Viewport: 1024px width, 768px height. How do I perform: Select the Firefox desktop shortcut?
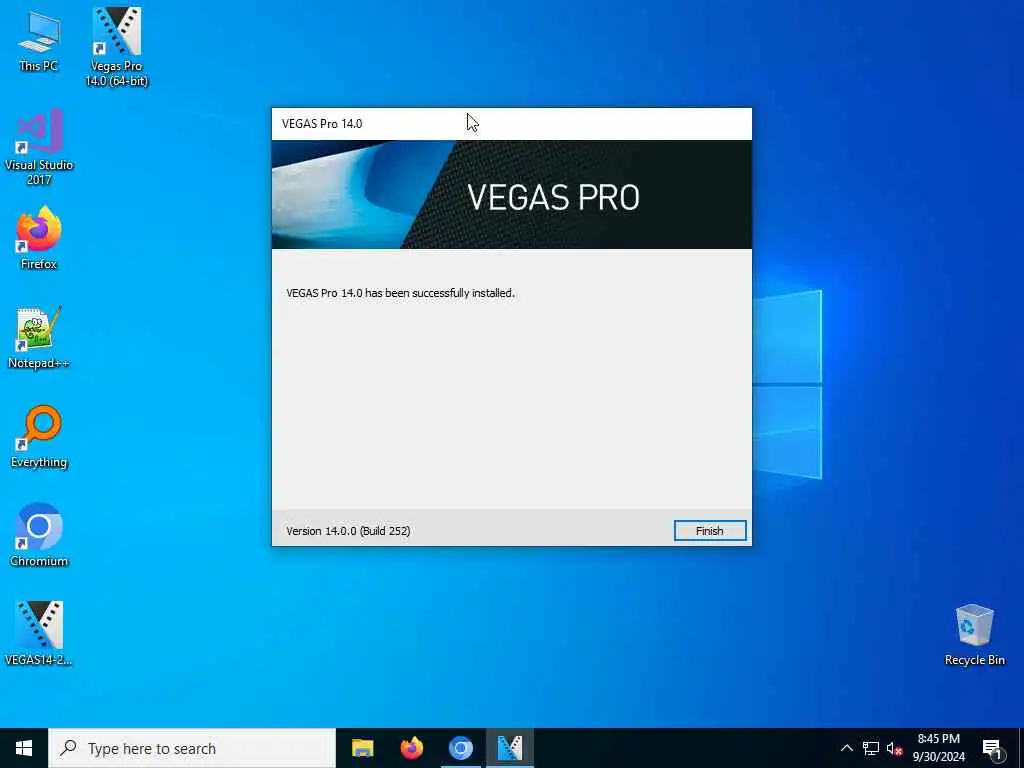39,238
